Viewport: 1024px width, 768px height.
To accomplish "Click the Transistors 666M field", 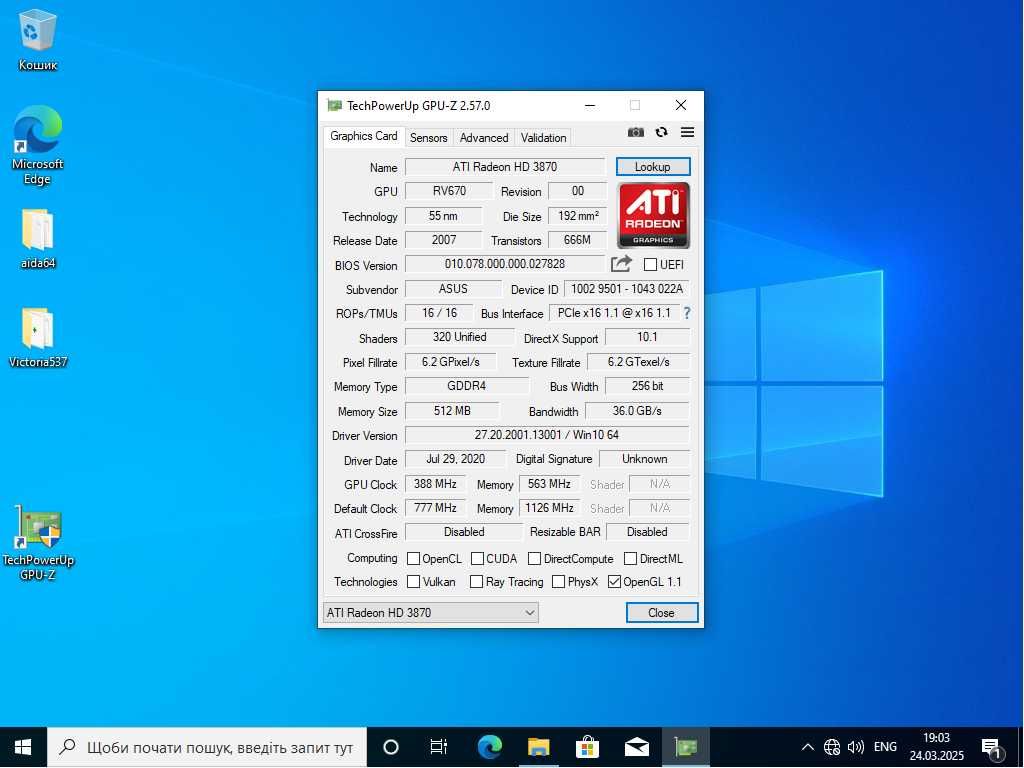I will 577,240.
